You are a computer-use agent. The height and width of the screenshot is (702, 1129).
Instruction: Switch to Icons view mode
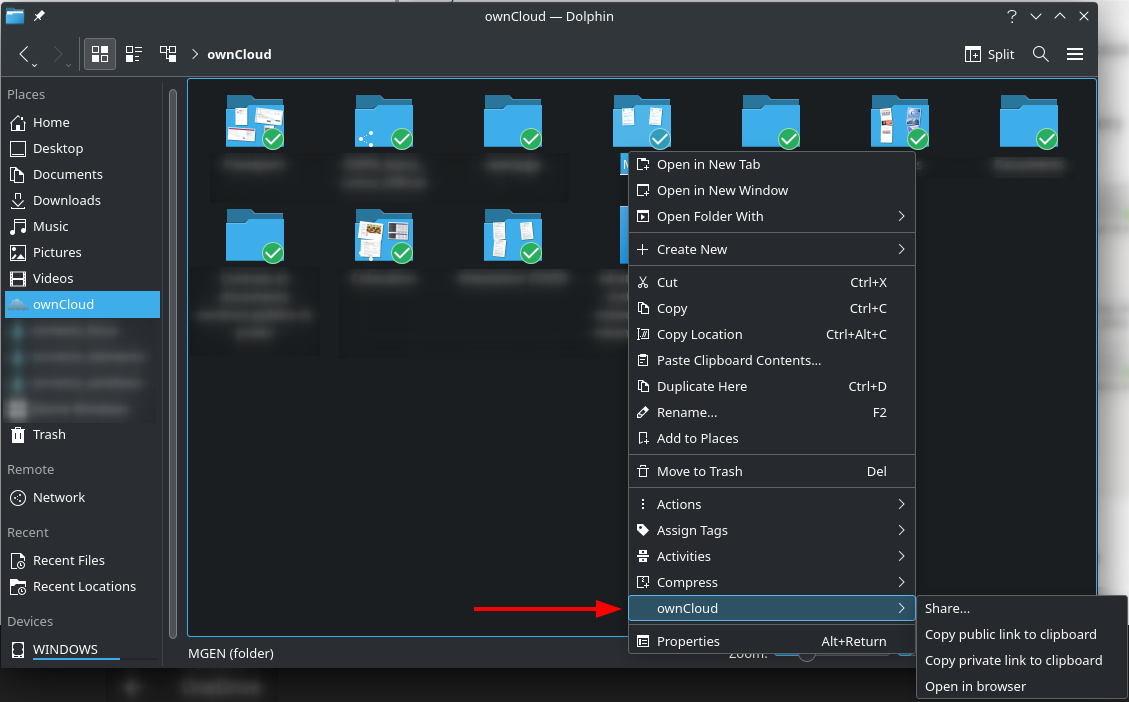pos(99,54)
